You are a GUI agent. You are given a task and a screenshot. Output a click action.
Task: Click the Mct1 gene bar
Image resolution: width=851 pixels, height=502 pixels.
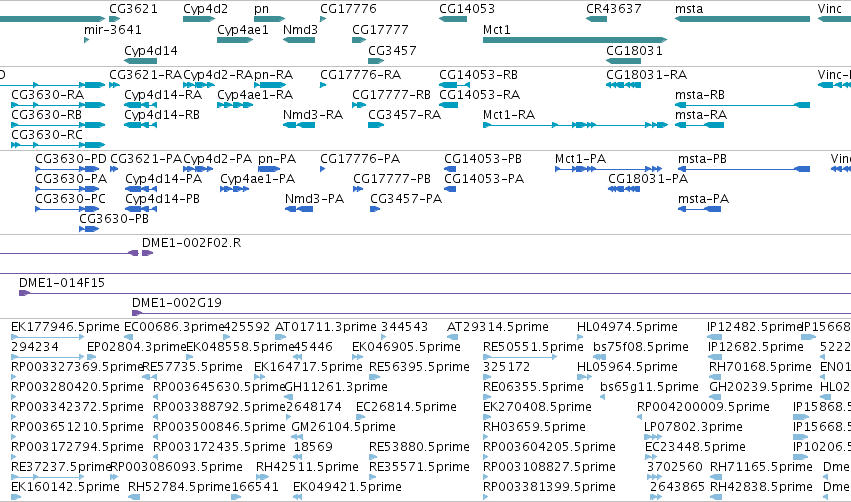point(575,40)
